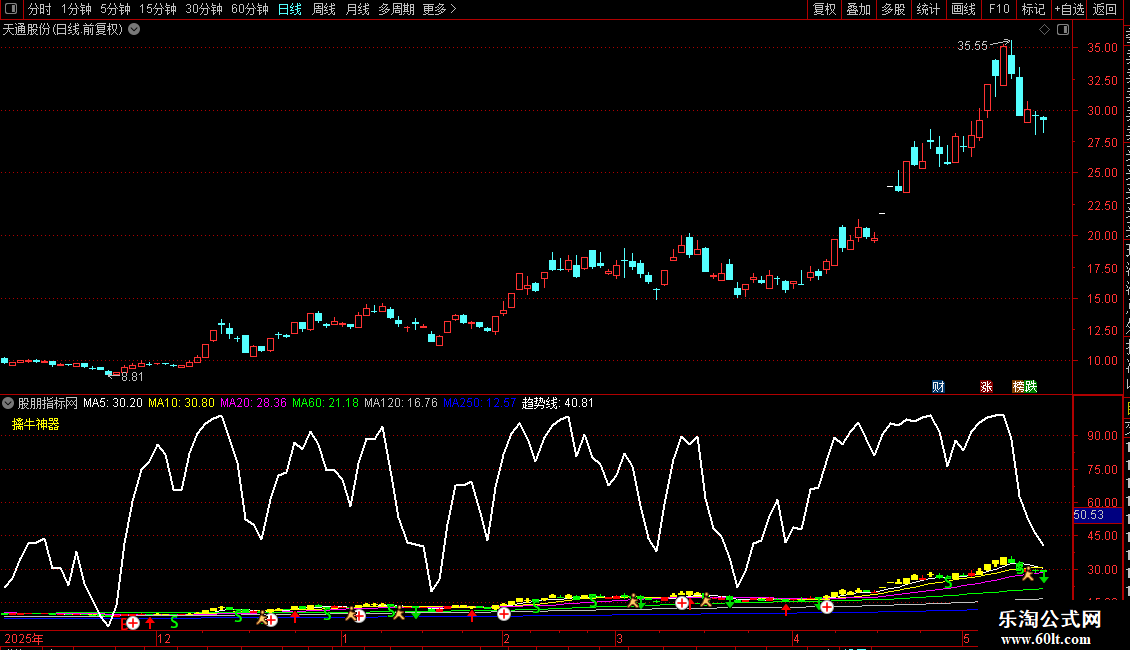Click the 股朋指标网 indicator name
Image resolution: width=1130 pixels, height=650 pixels.
(48, 403)
